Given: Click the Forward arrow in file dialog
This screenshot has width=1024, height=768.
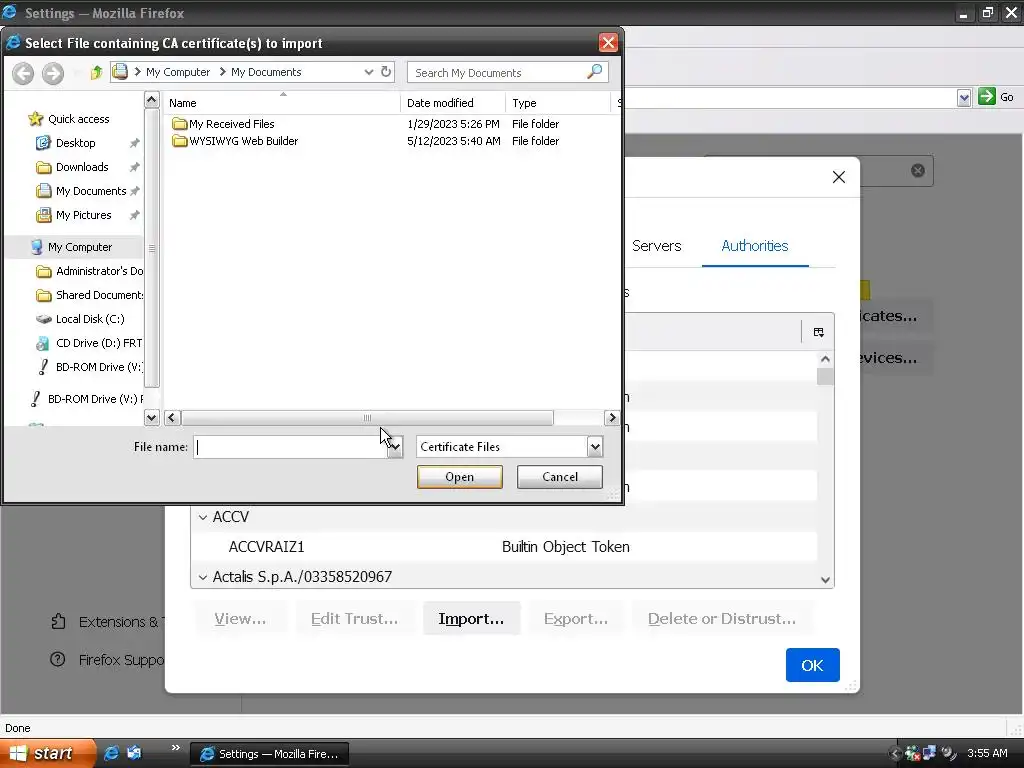Looking at the screenshot, I should pos(53,72).
